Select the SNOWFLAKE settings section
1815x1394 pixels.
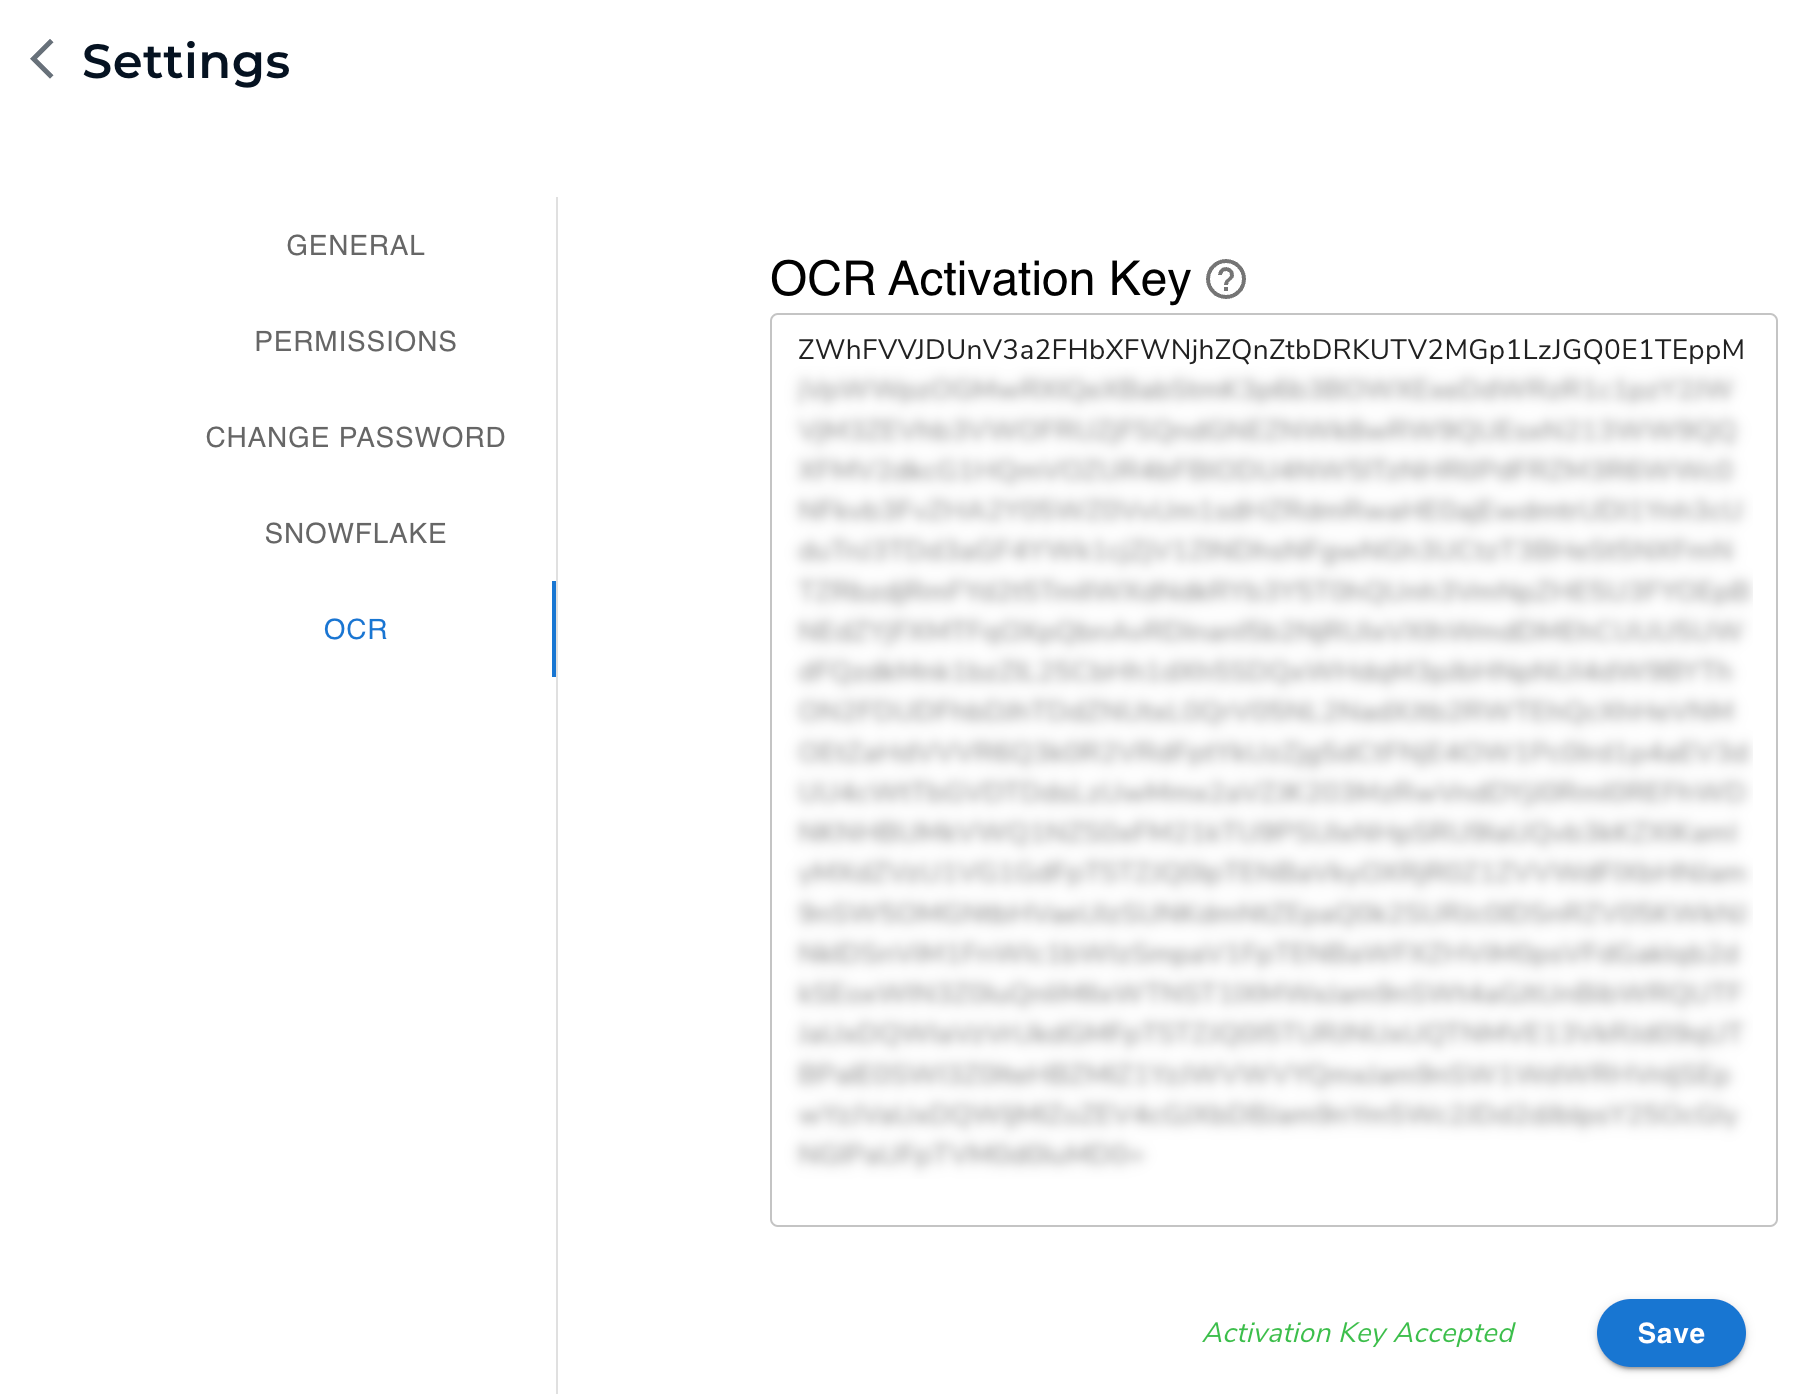pos(354,532)
